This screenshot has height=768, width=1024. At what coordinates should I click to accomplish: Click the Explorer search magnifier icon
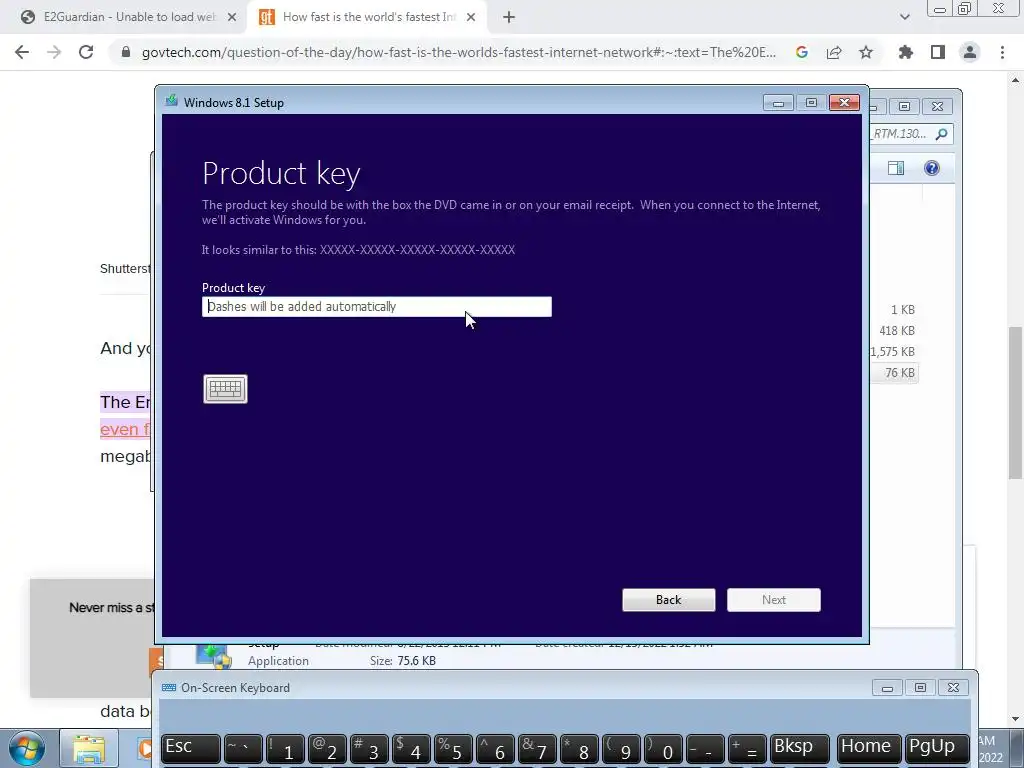[941, 134]
